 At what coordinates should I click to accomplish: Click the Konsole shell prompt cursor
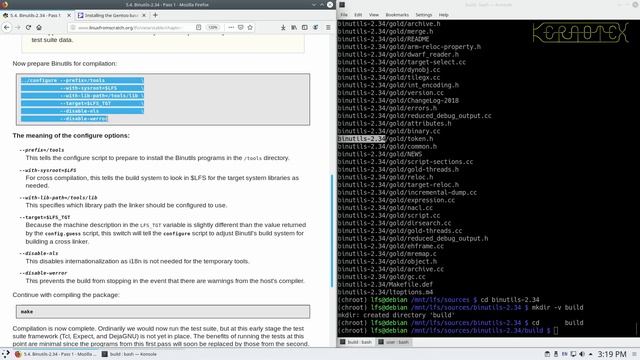pyautogui.click(x=556, y=331)
